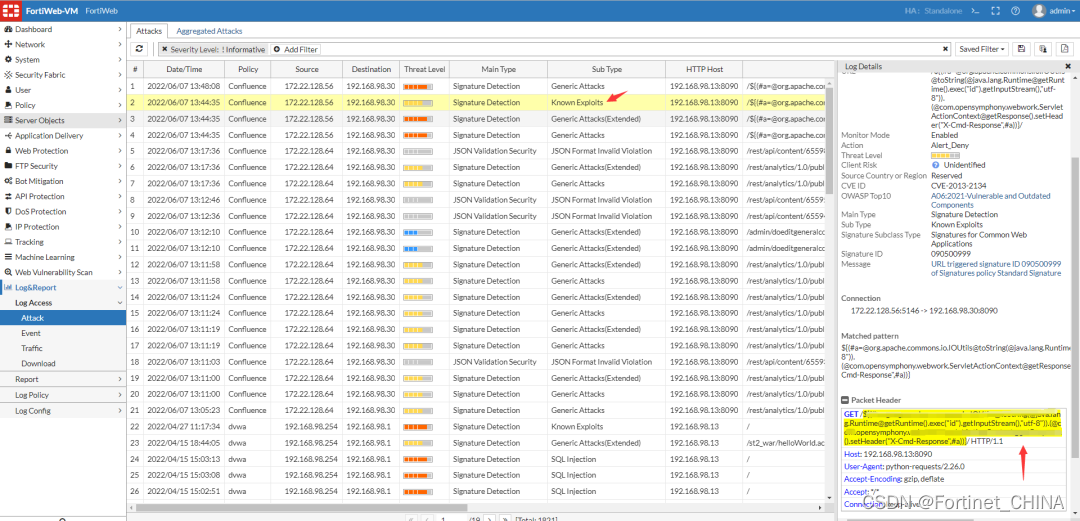
Task: Export log as PDF icon
Action: (1065, 49)
